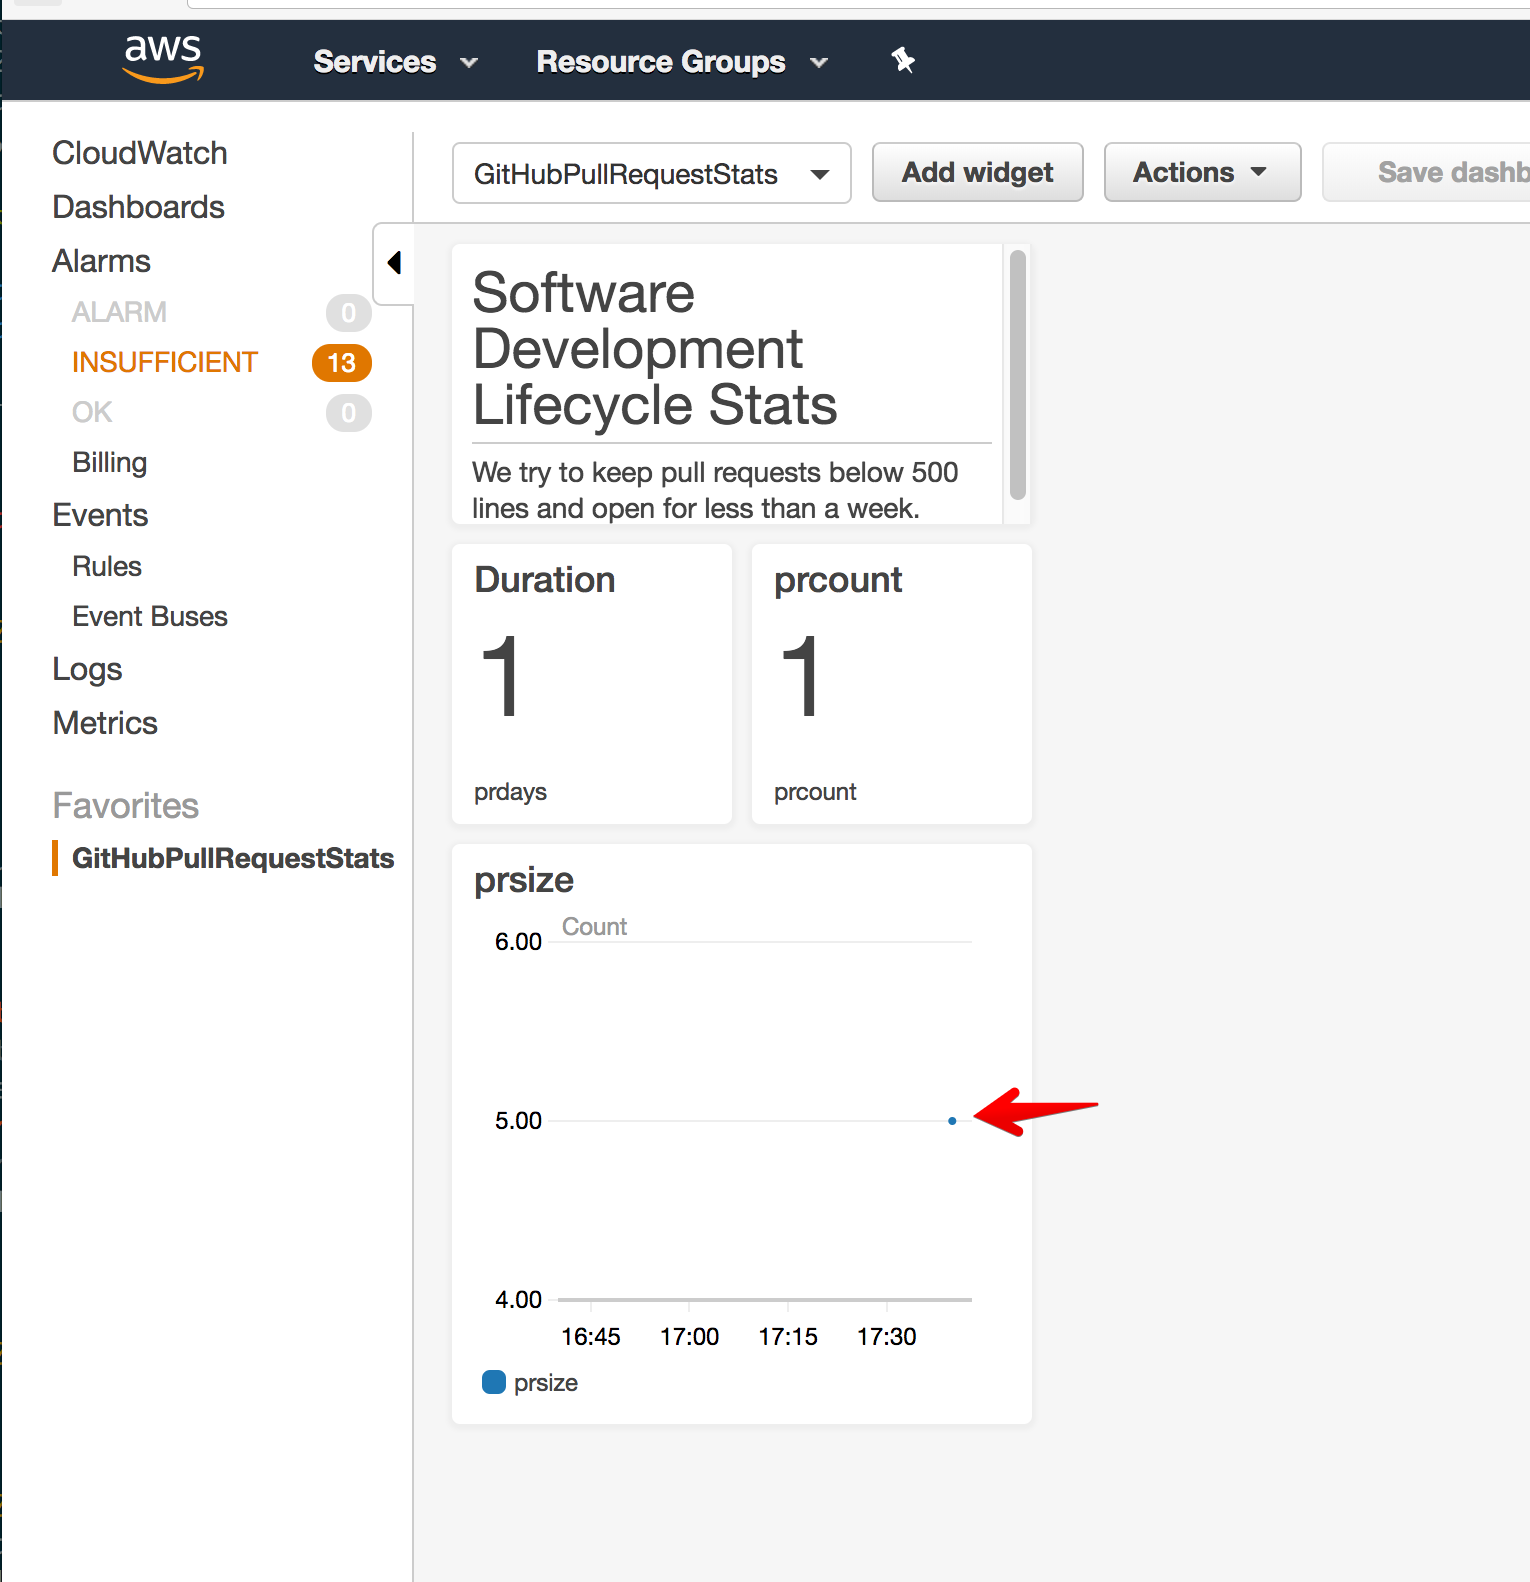Select the ALARM state filter
This screenshot has height=1582, width=1530.
[119, 312]
